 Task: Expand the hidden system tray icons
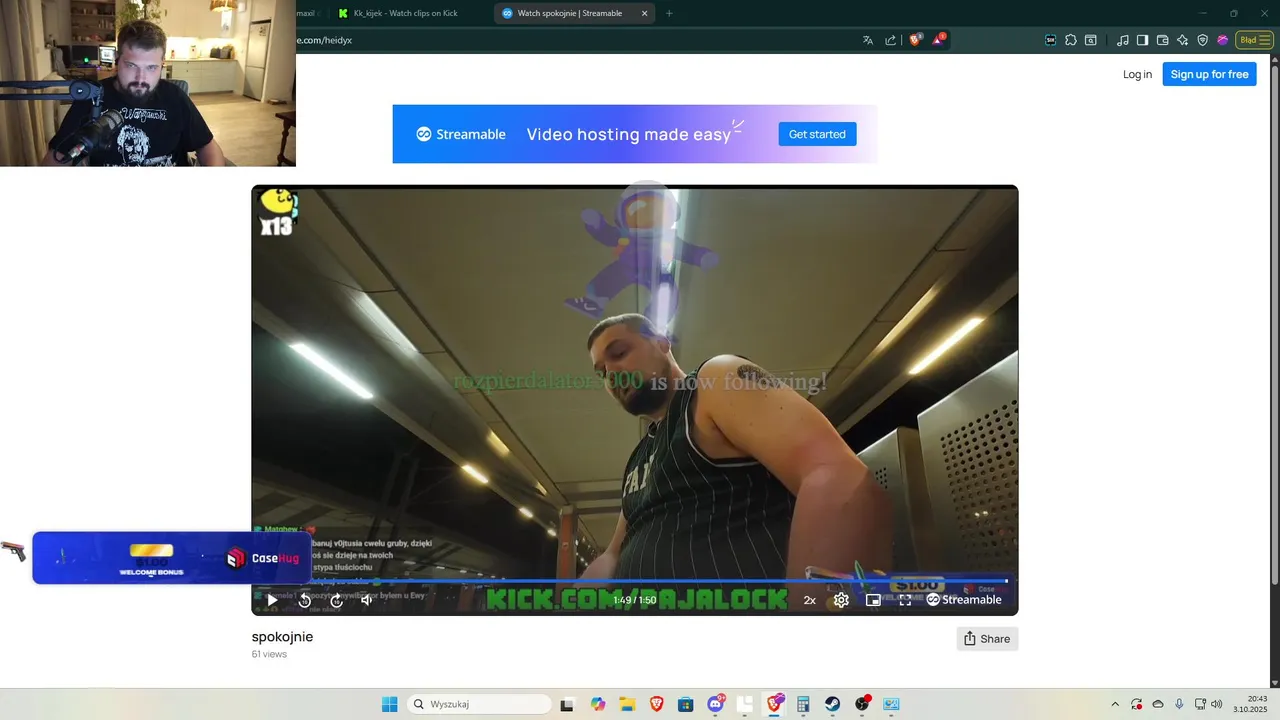[1115, 704]
